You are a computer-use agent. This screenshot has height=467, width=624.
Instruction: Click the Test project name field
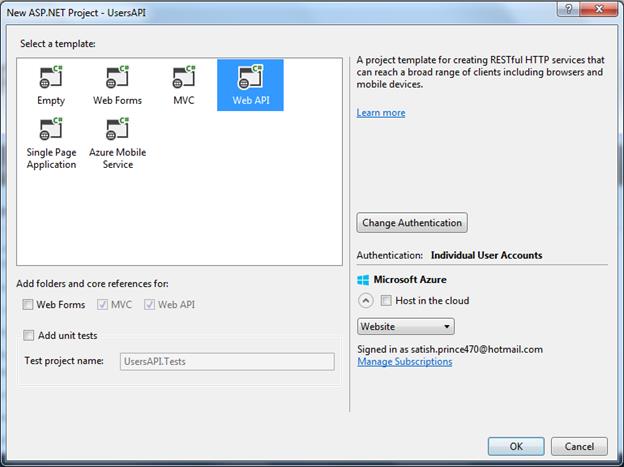coord(227,361)
